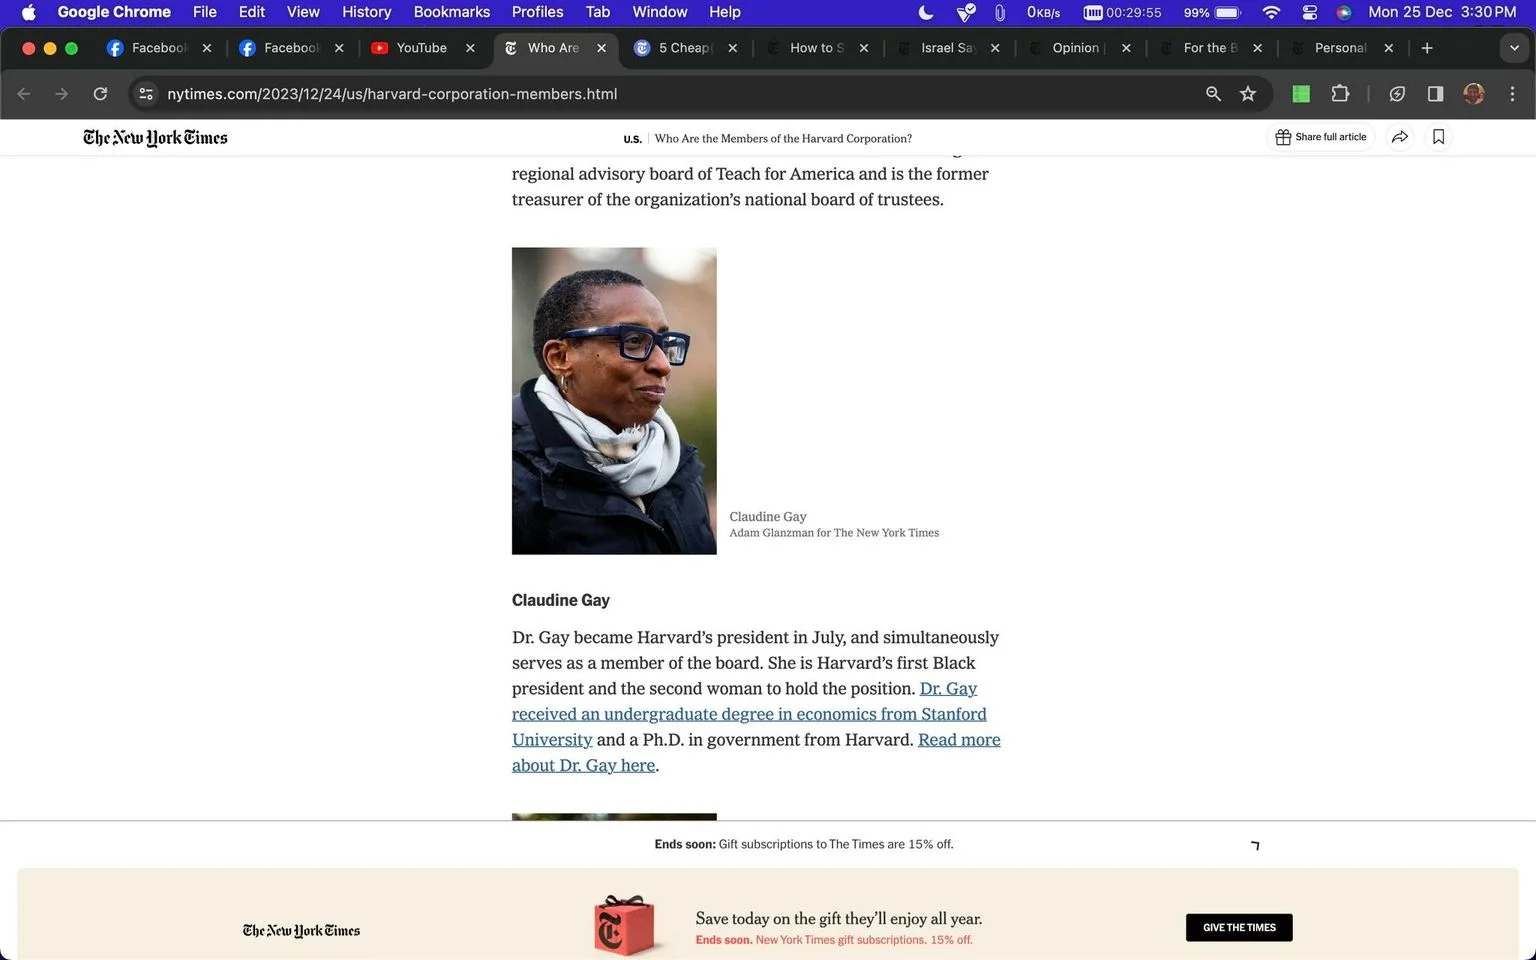Open the History menu
1536x960 pixels.
pyautogui.click(x=367, y=12)
